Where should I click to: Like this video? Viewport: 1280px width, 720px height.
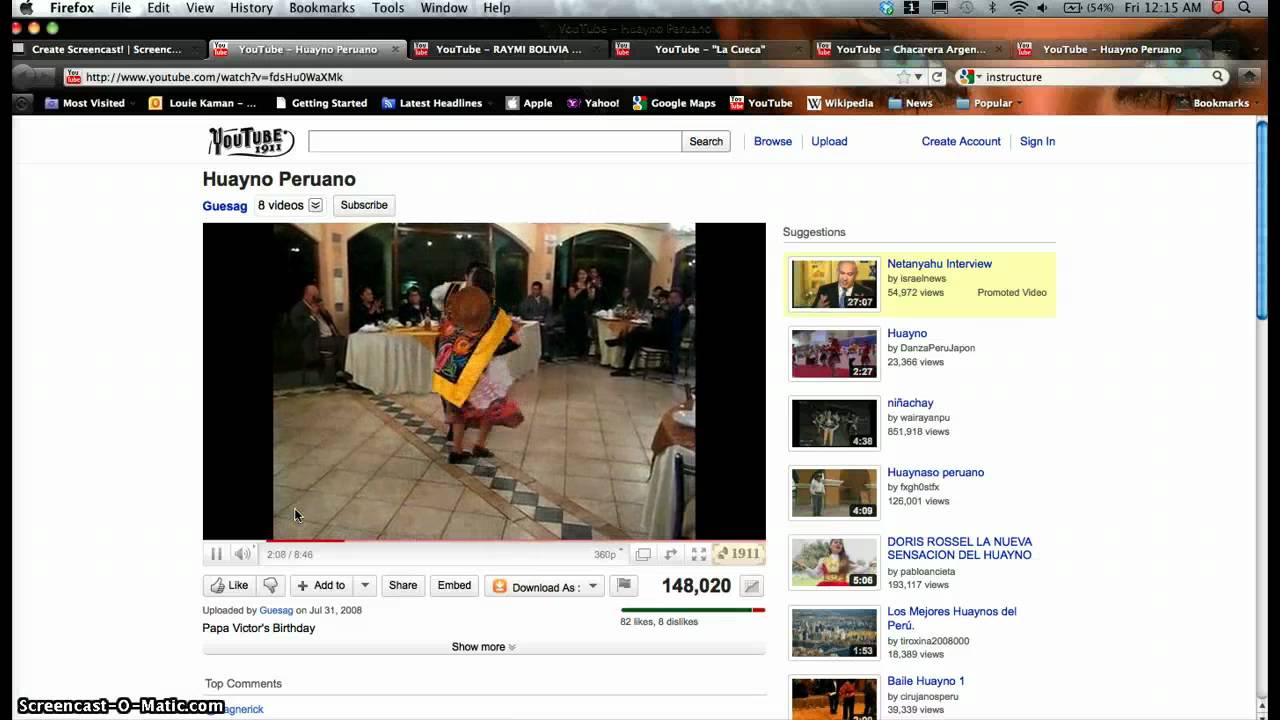[229, 586]
